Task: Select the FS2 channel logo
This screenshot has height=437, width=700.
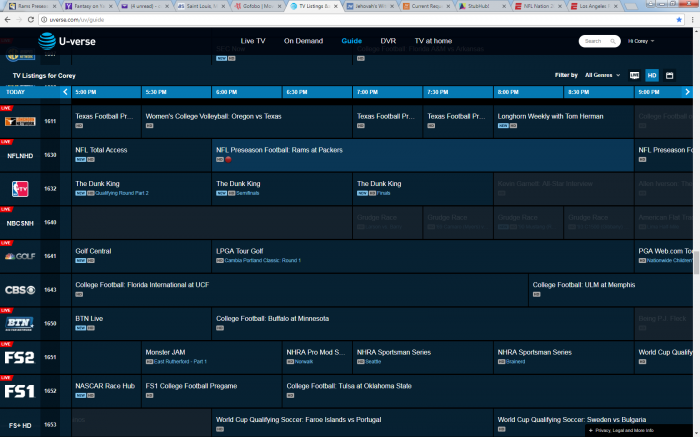Action: coord(20,358)
